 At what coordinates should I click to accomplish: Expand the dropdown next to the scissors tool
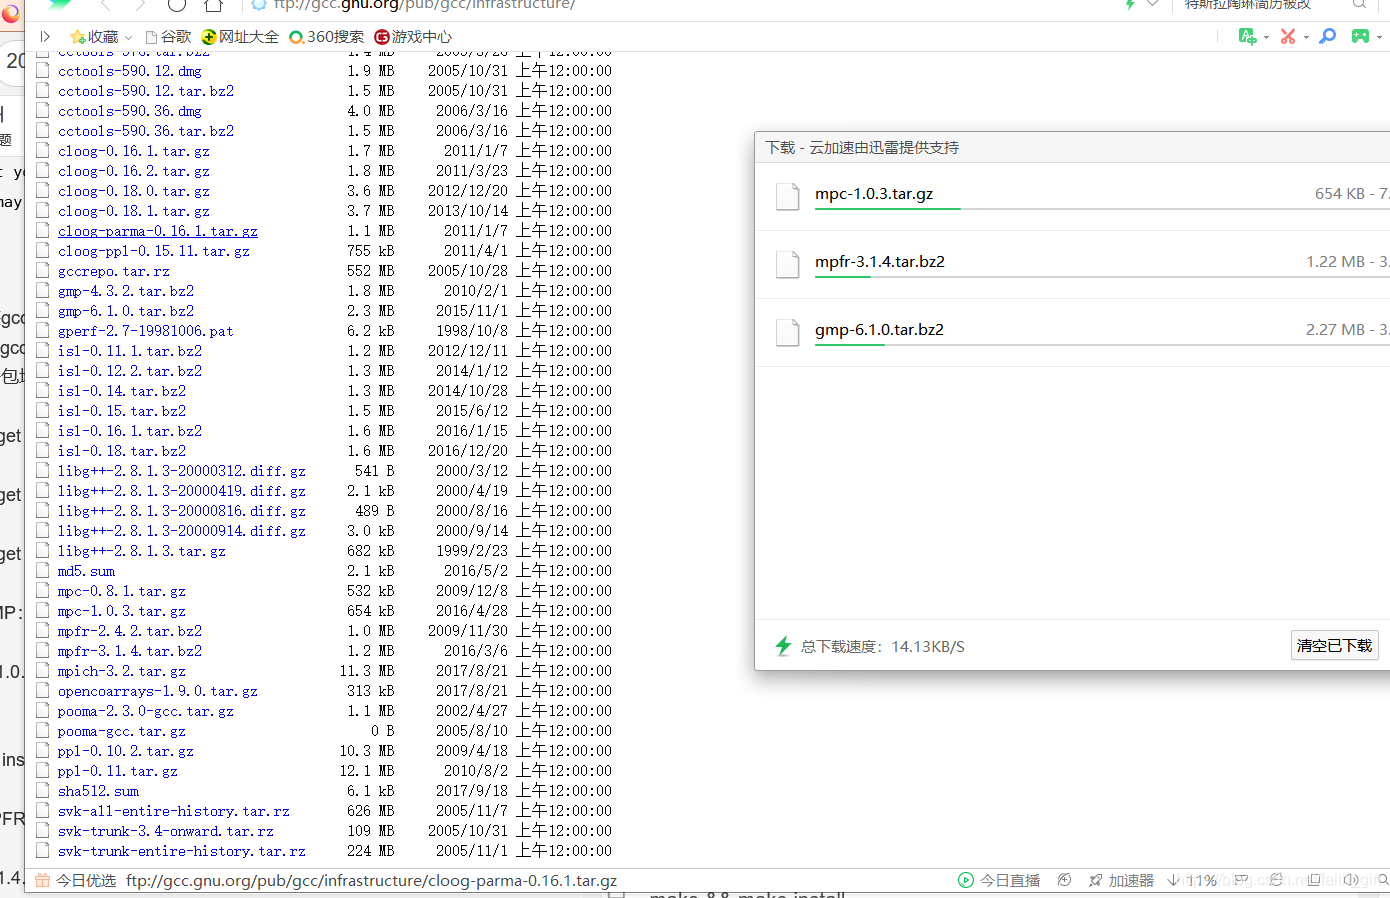(1306, 37)
